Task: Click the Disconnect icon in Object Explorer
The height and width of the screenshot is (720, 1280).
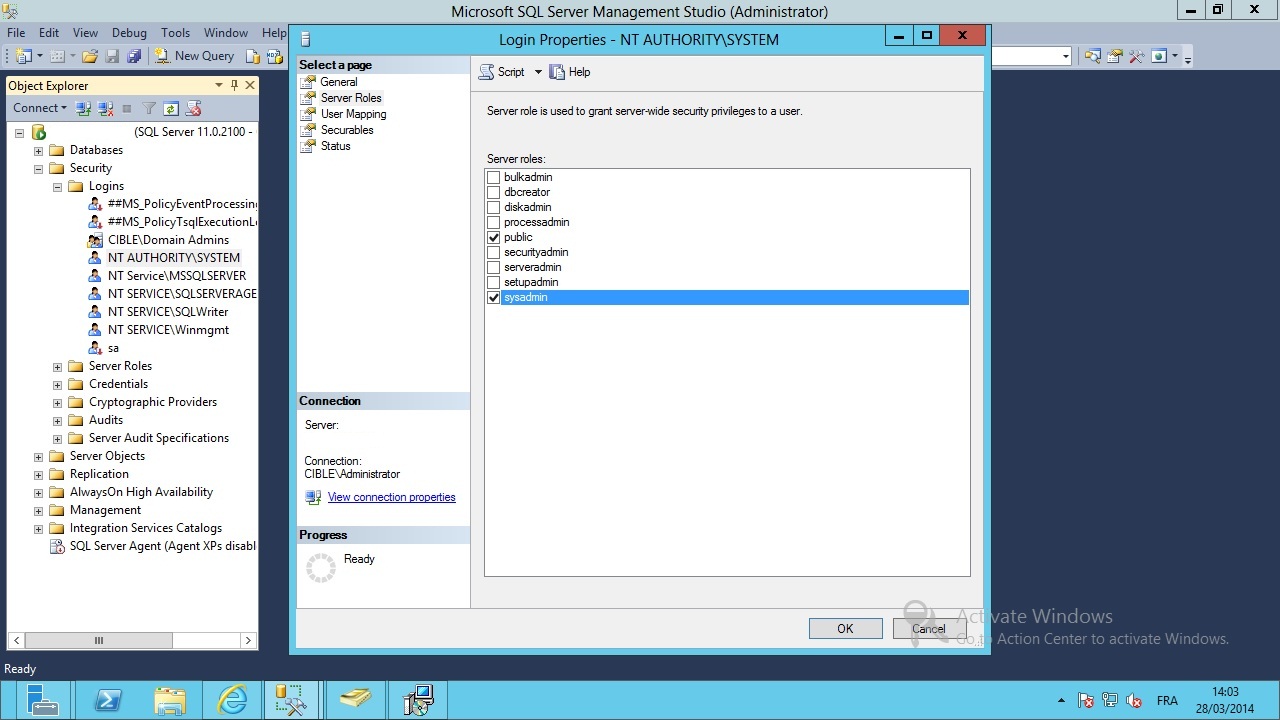Action: 103,108
